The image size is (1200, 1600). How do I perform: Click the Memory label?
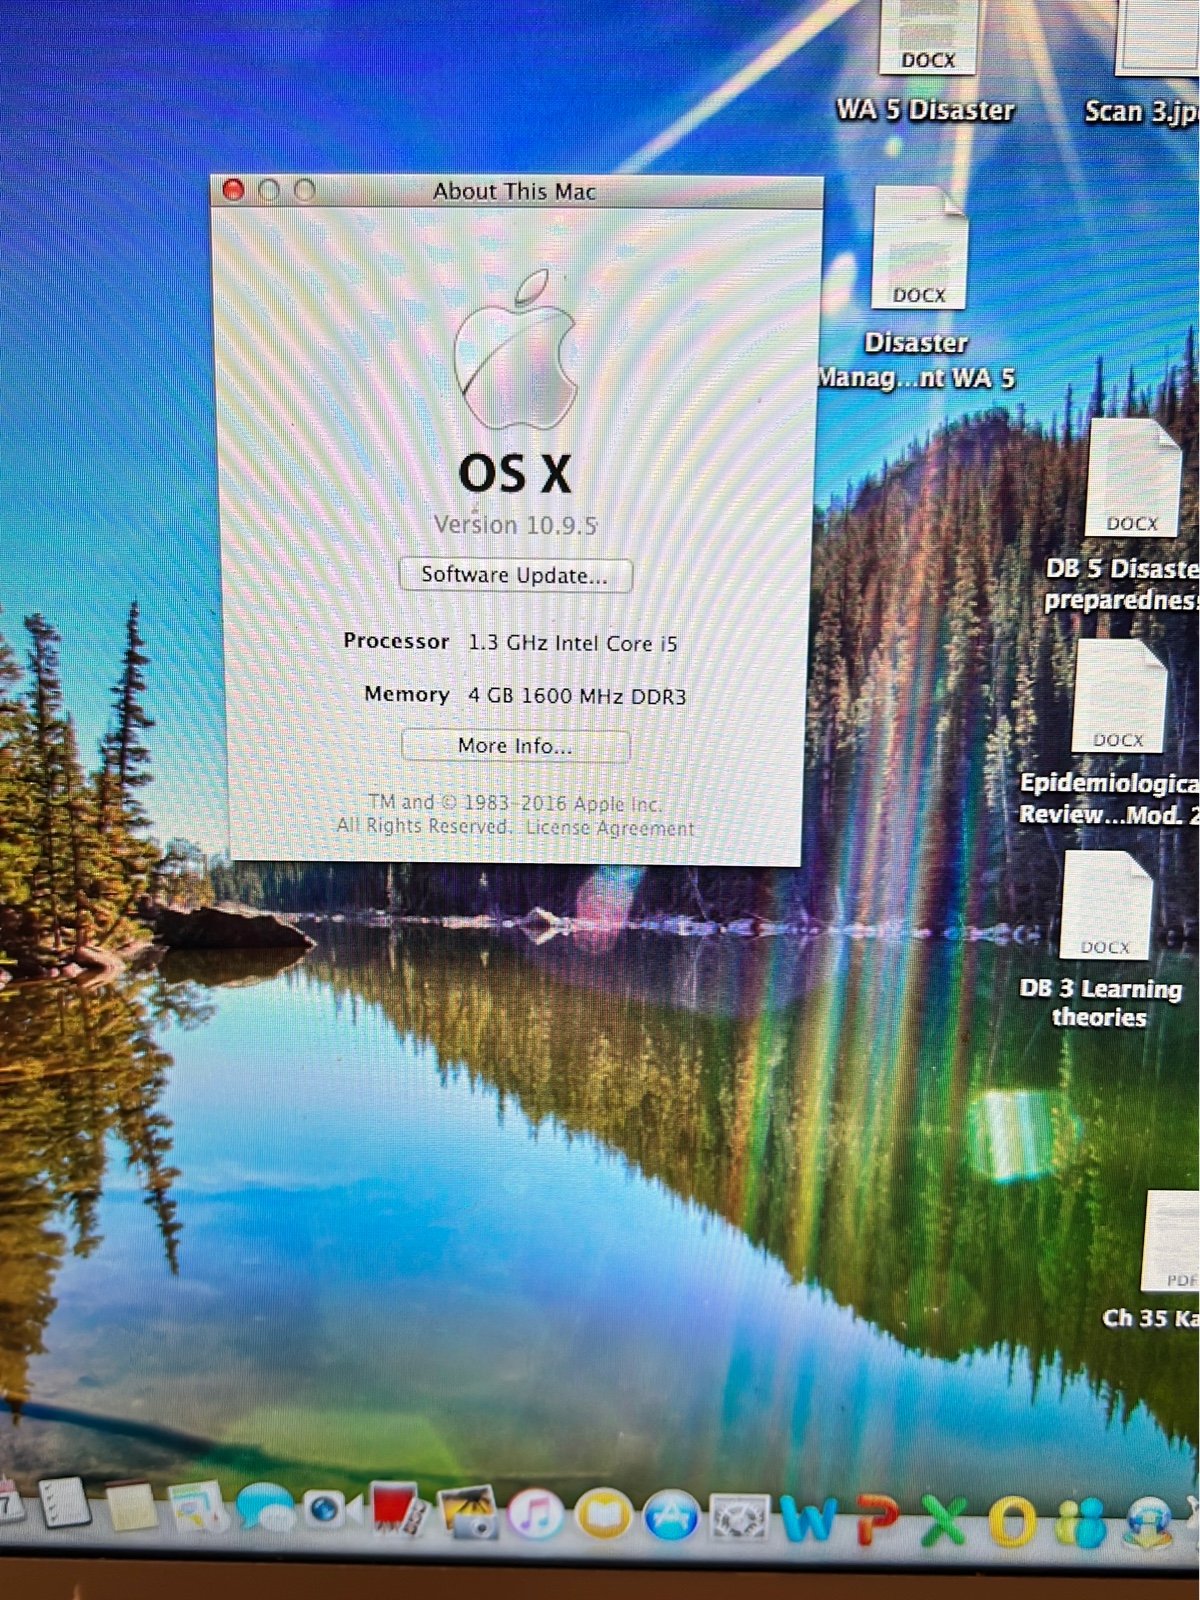point(406,694)
